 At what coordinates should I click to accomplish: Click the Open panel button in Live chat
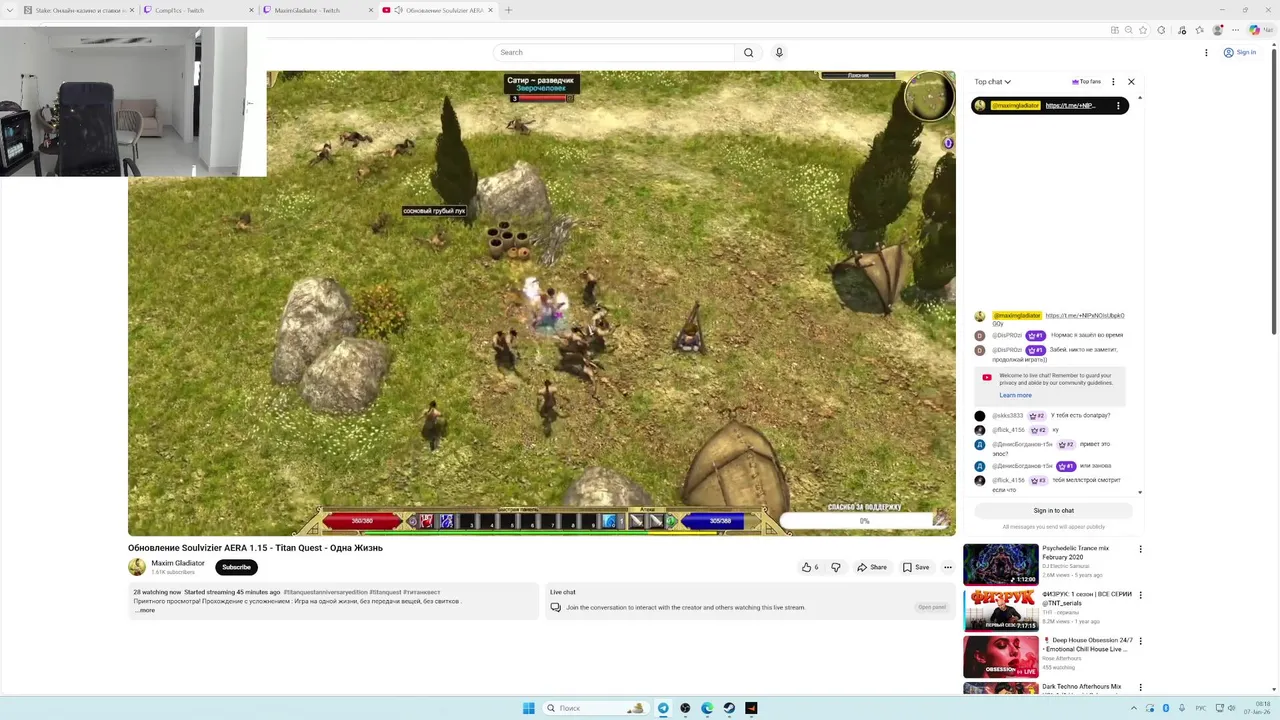pyautogui.click(x=932, y=607)
